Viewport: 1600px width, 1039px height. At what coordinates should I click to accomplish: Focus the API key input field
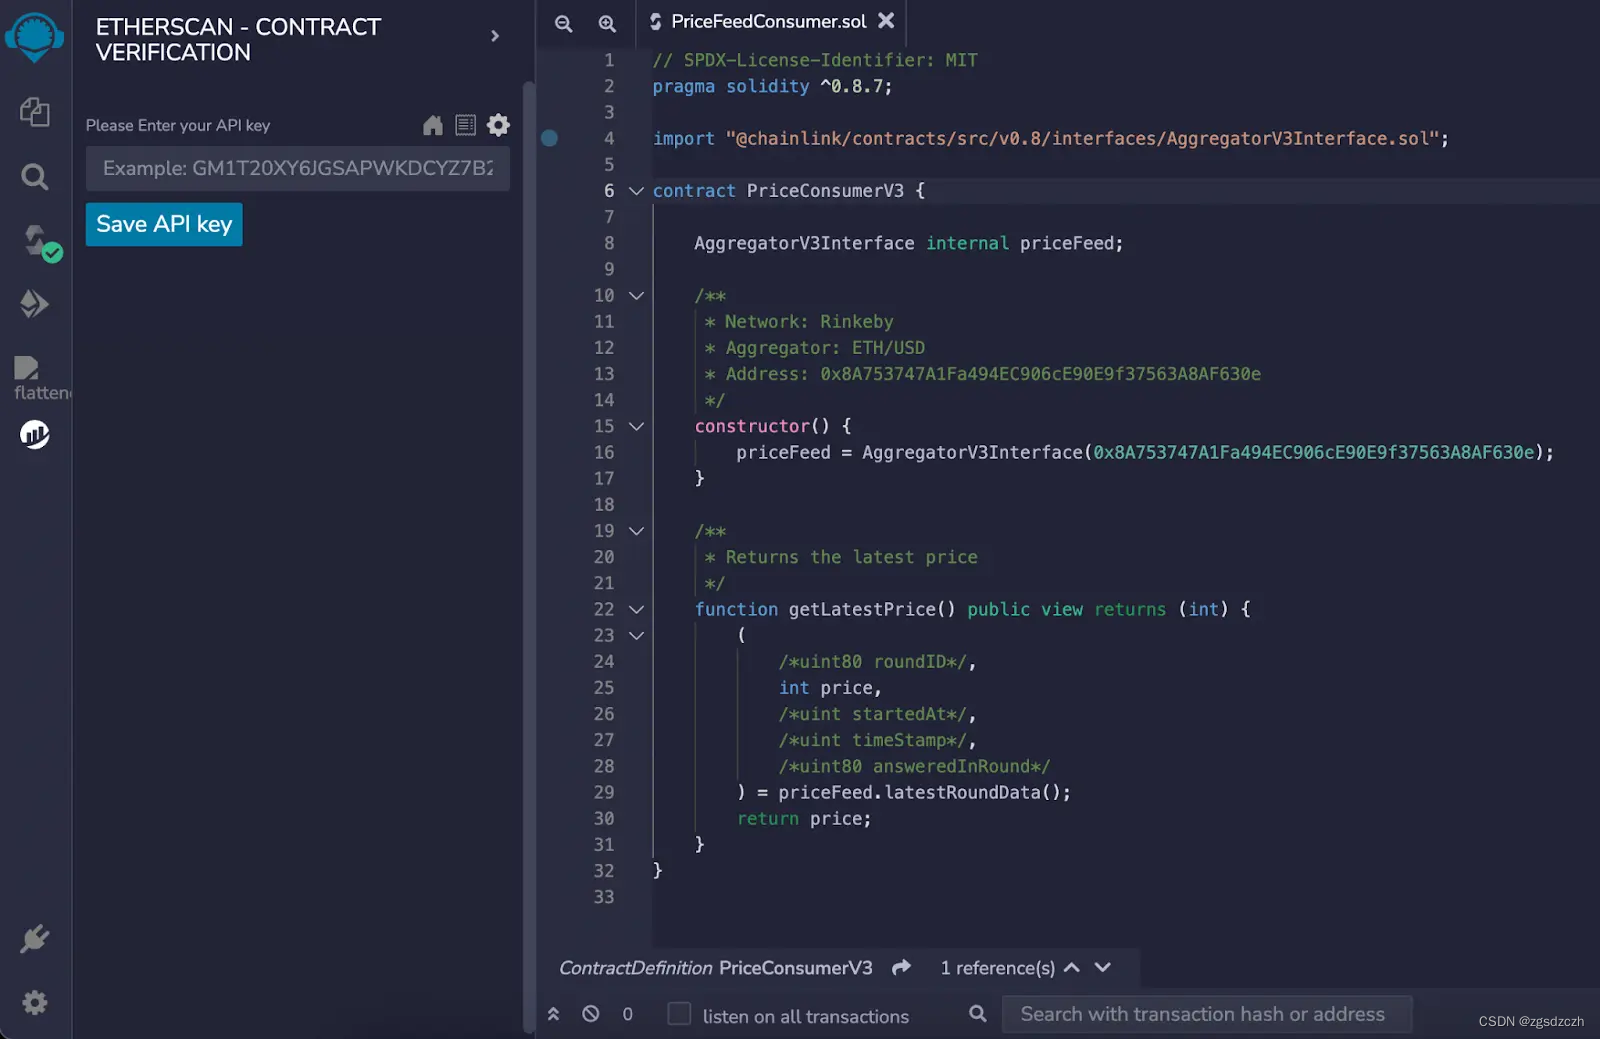(298, 168)
